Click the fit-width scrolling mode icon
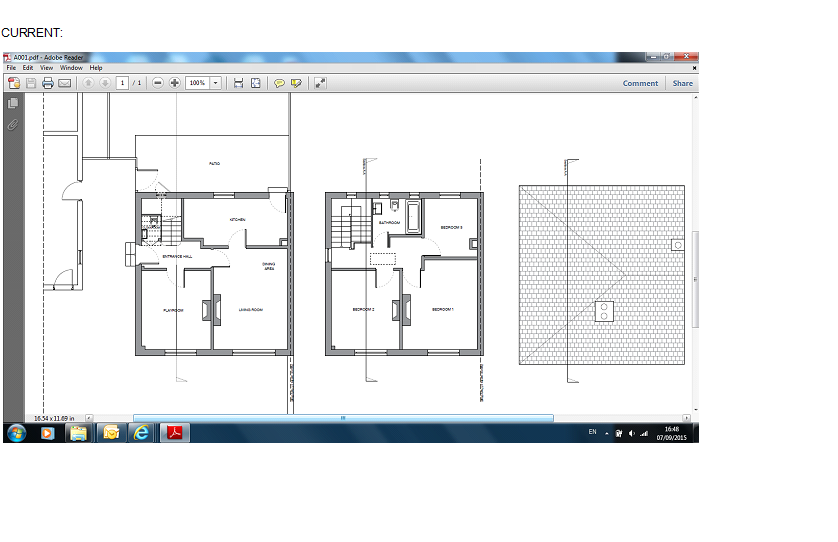This screenshot has width=838, height=542. pyautogui.click(x=238, y=83)
